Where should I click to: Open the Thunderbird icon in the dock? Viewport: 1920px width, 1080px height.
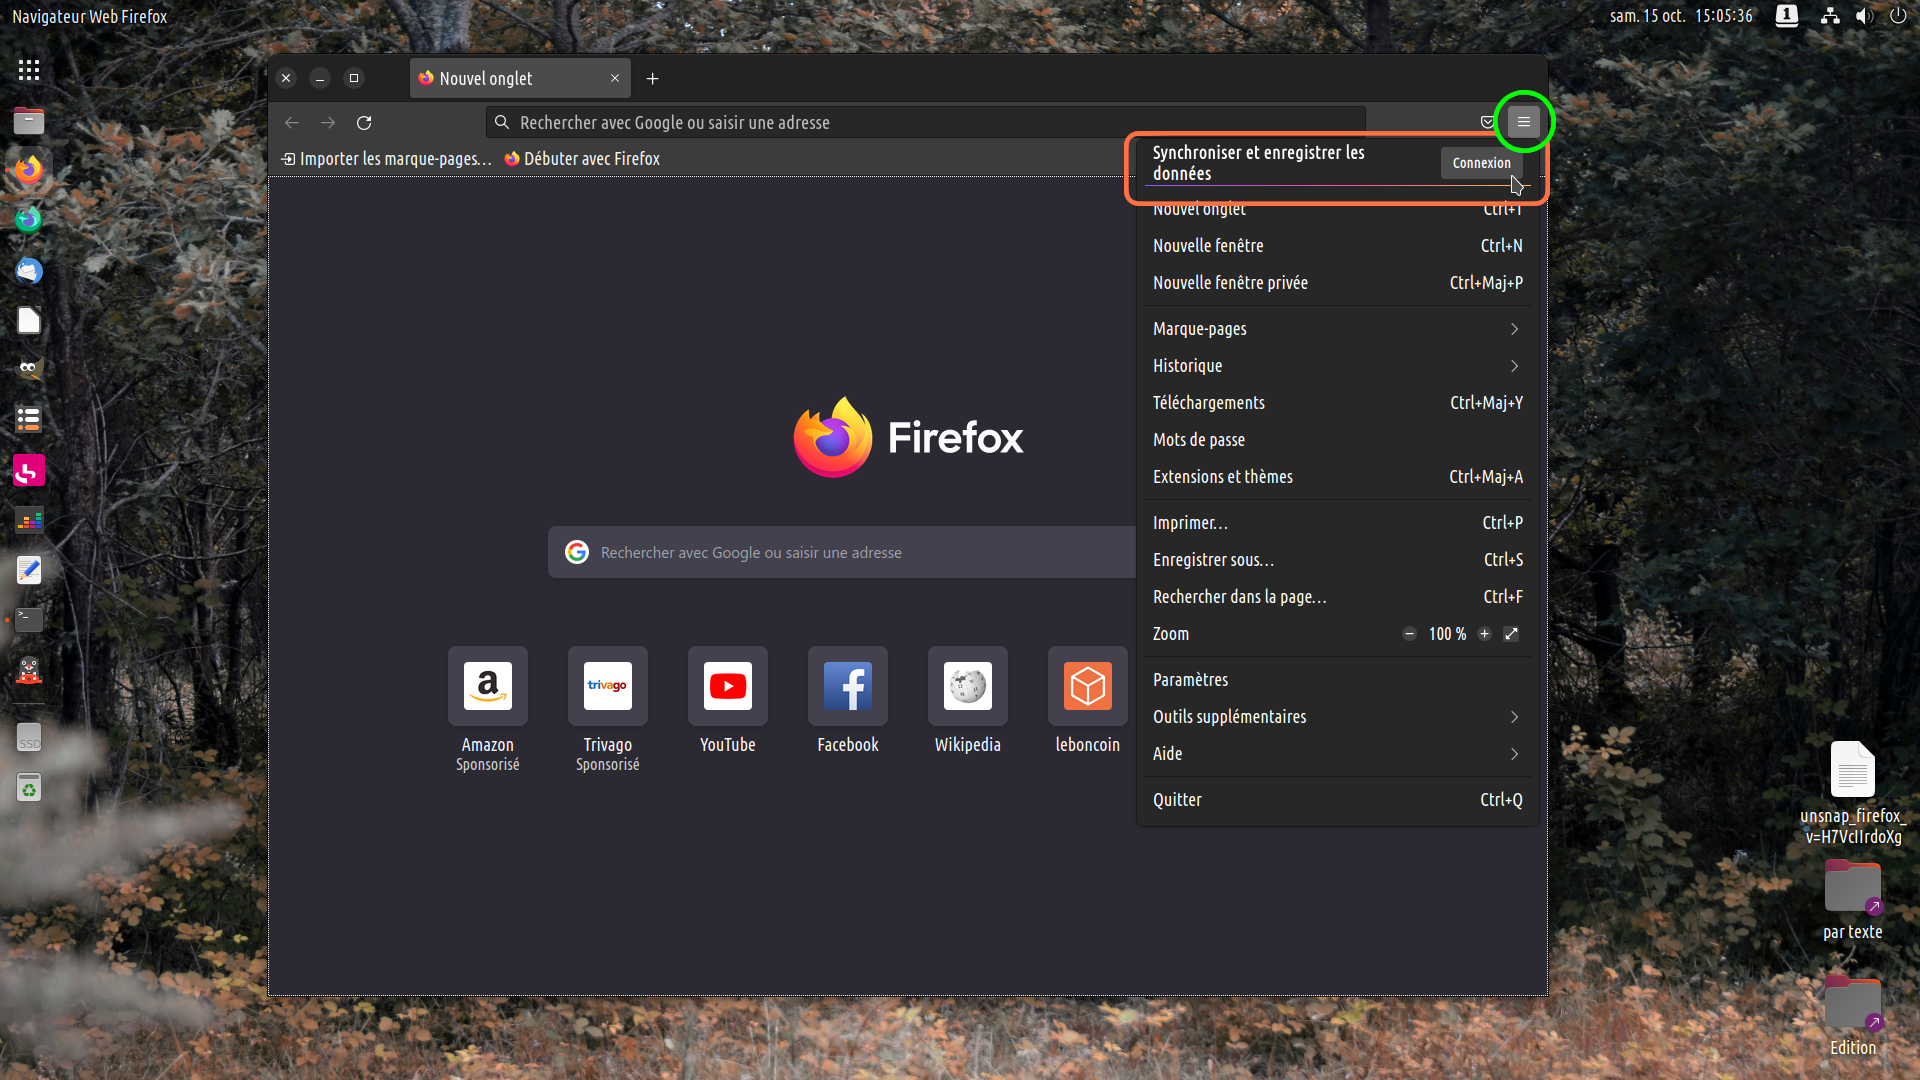tap(29, 271)
